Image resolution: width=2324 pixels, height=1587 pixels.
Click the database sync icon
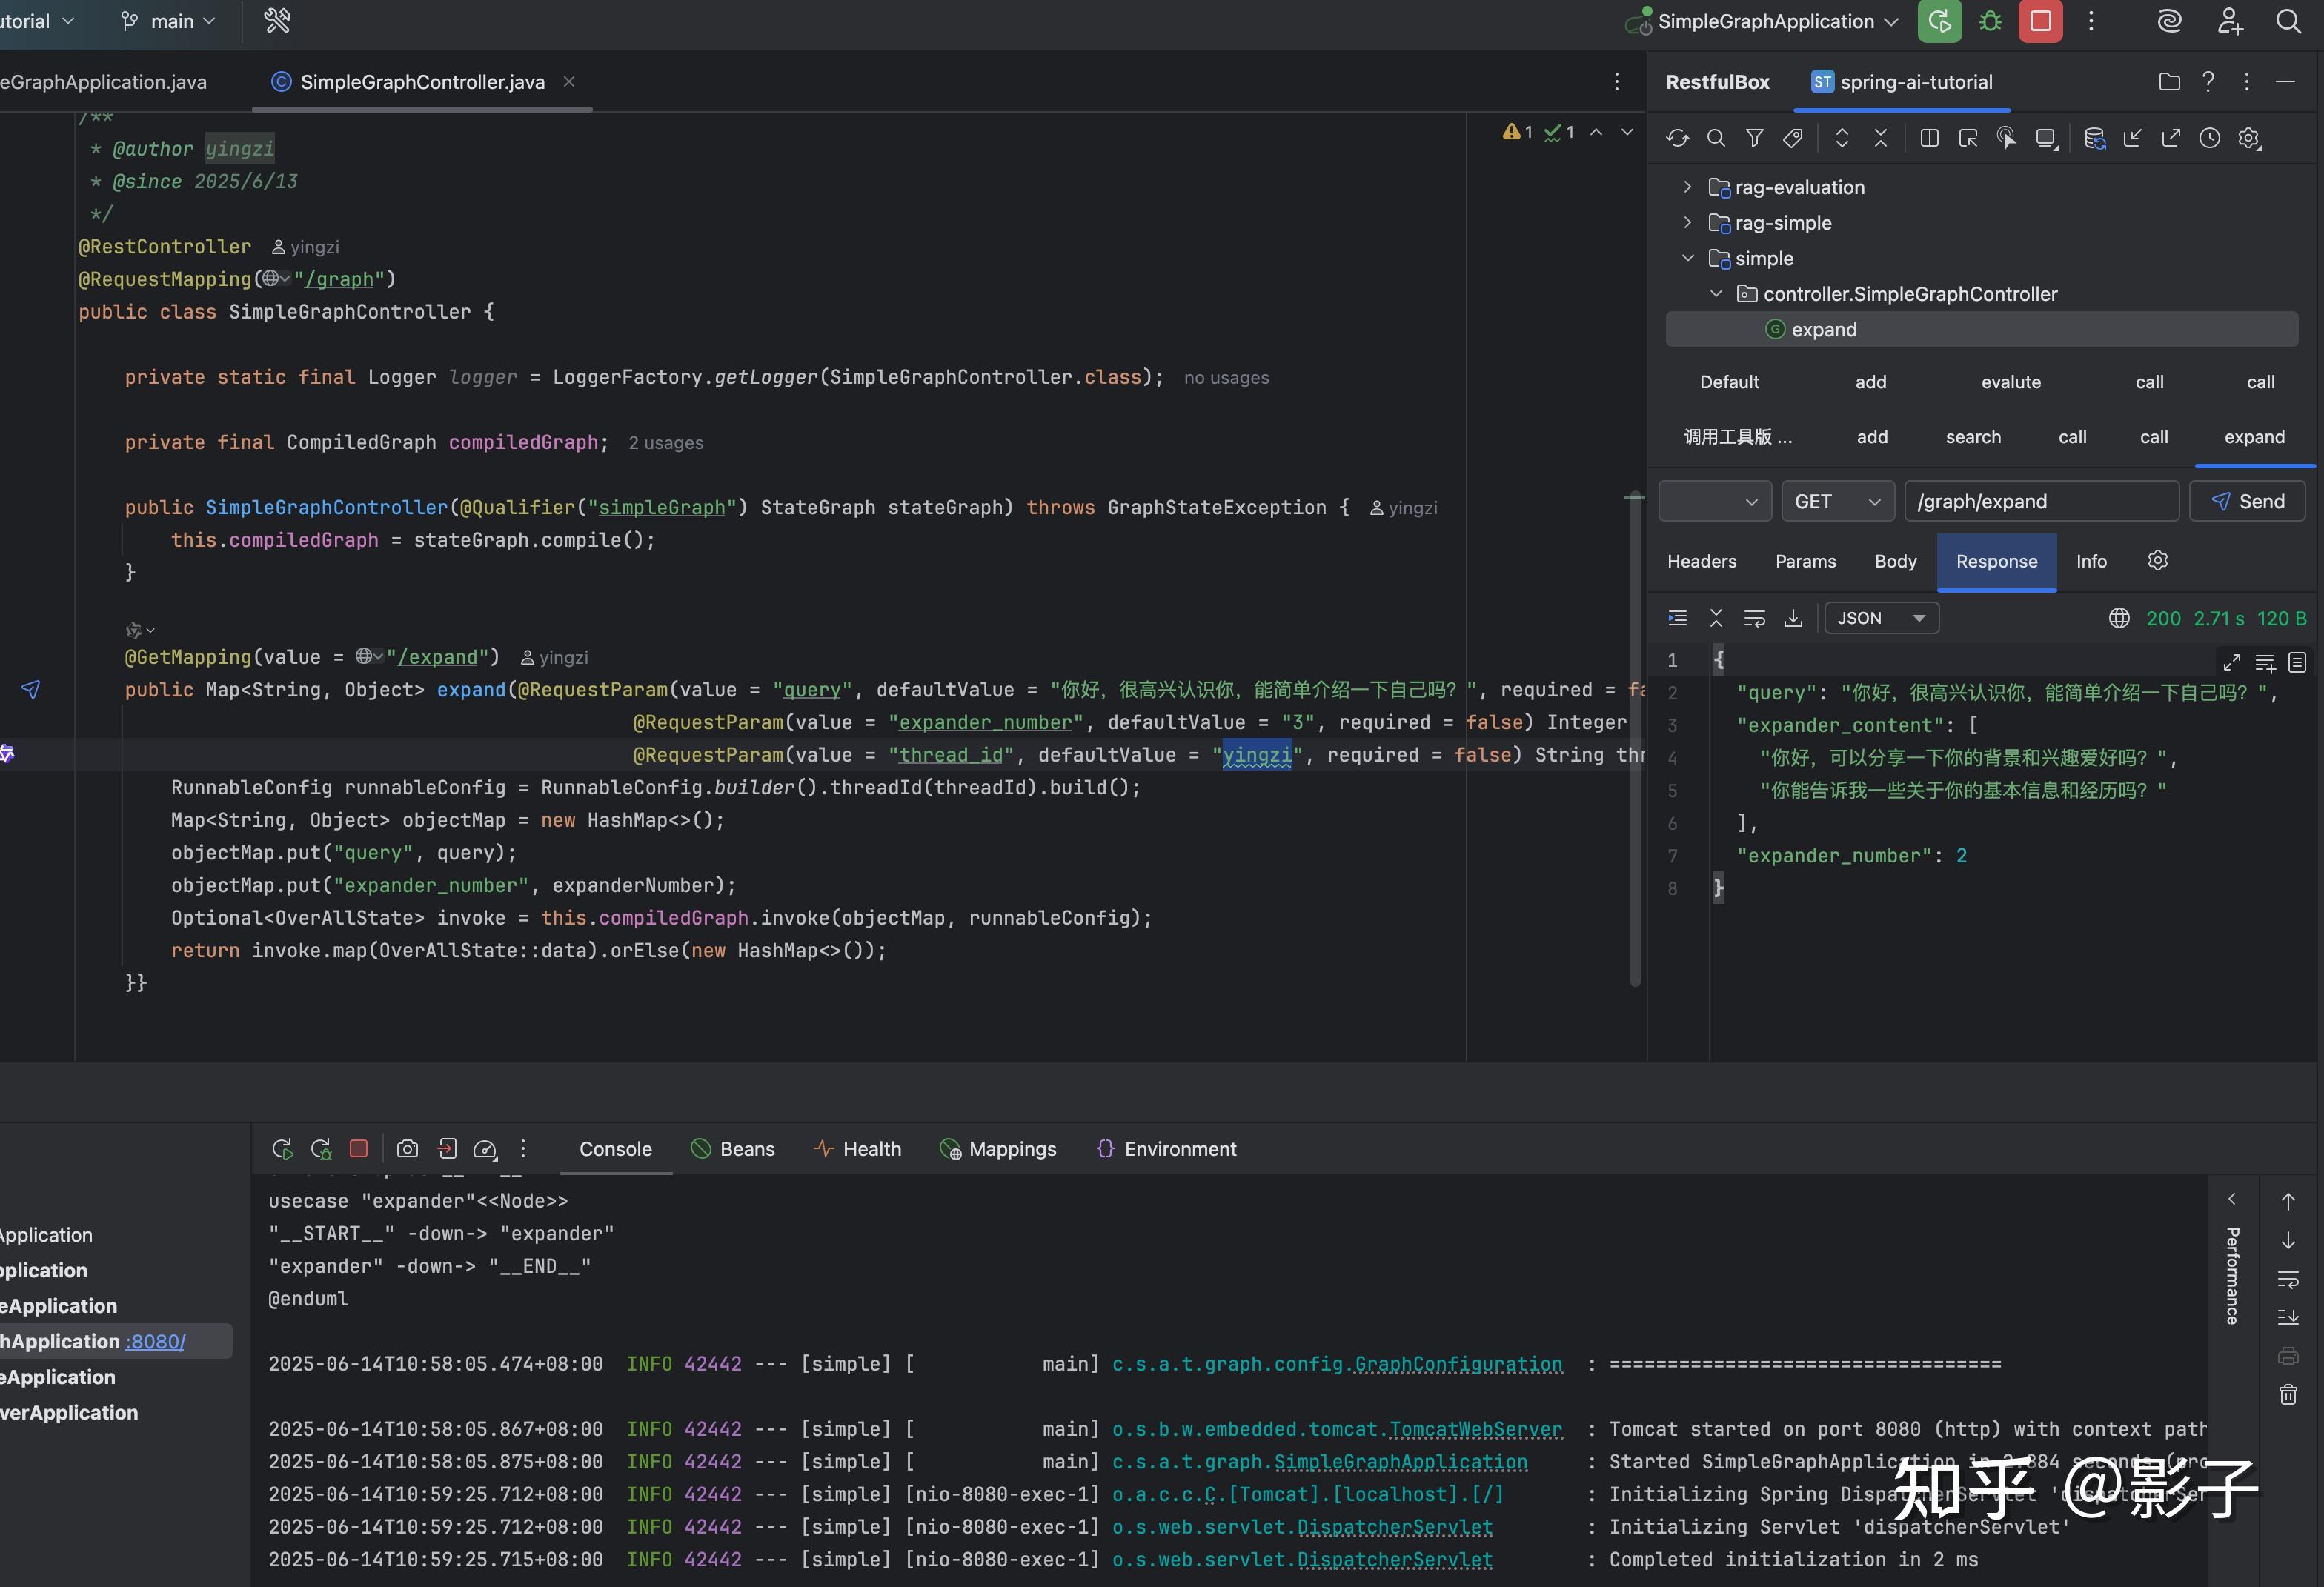click(x=2094, y=138)
